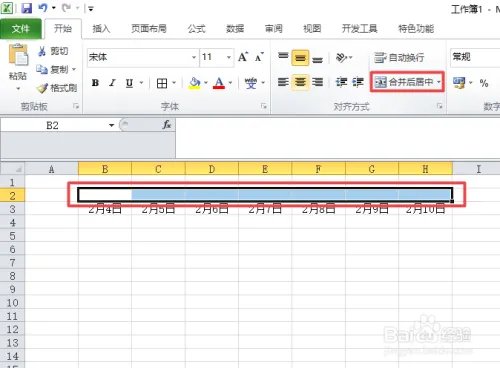500x368 pixels.
Task: Click the decrease indent icon
Action: pos(341,82)
